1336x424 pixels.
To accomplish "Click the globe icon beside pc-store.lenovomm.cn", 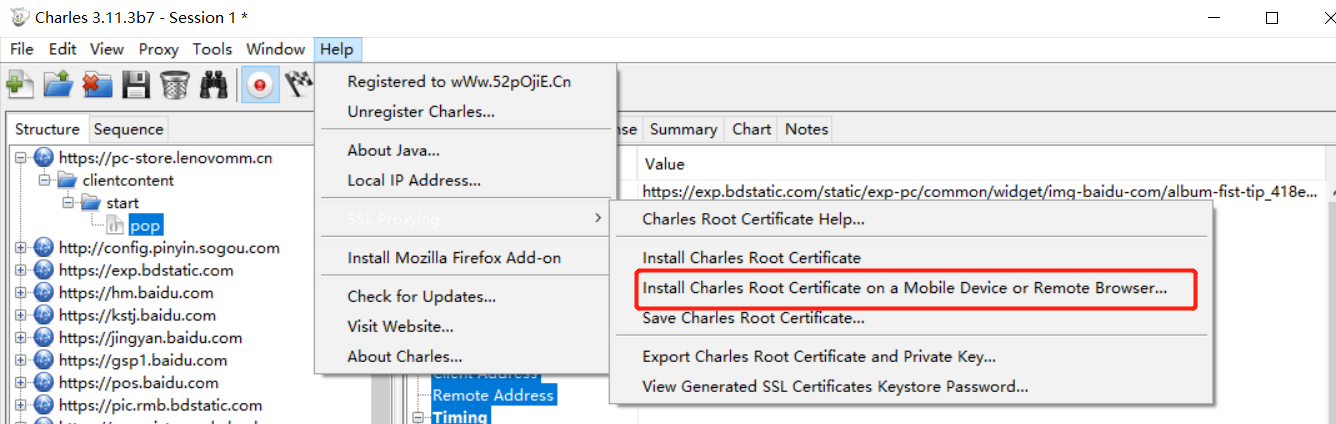I will point(43,158).
